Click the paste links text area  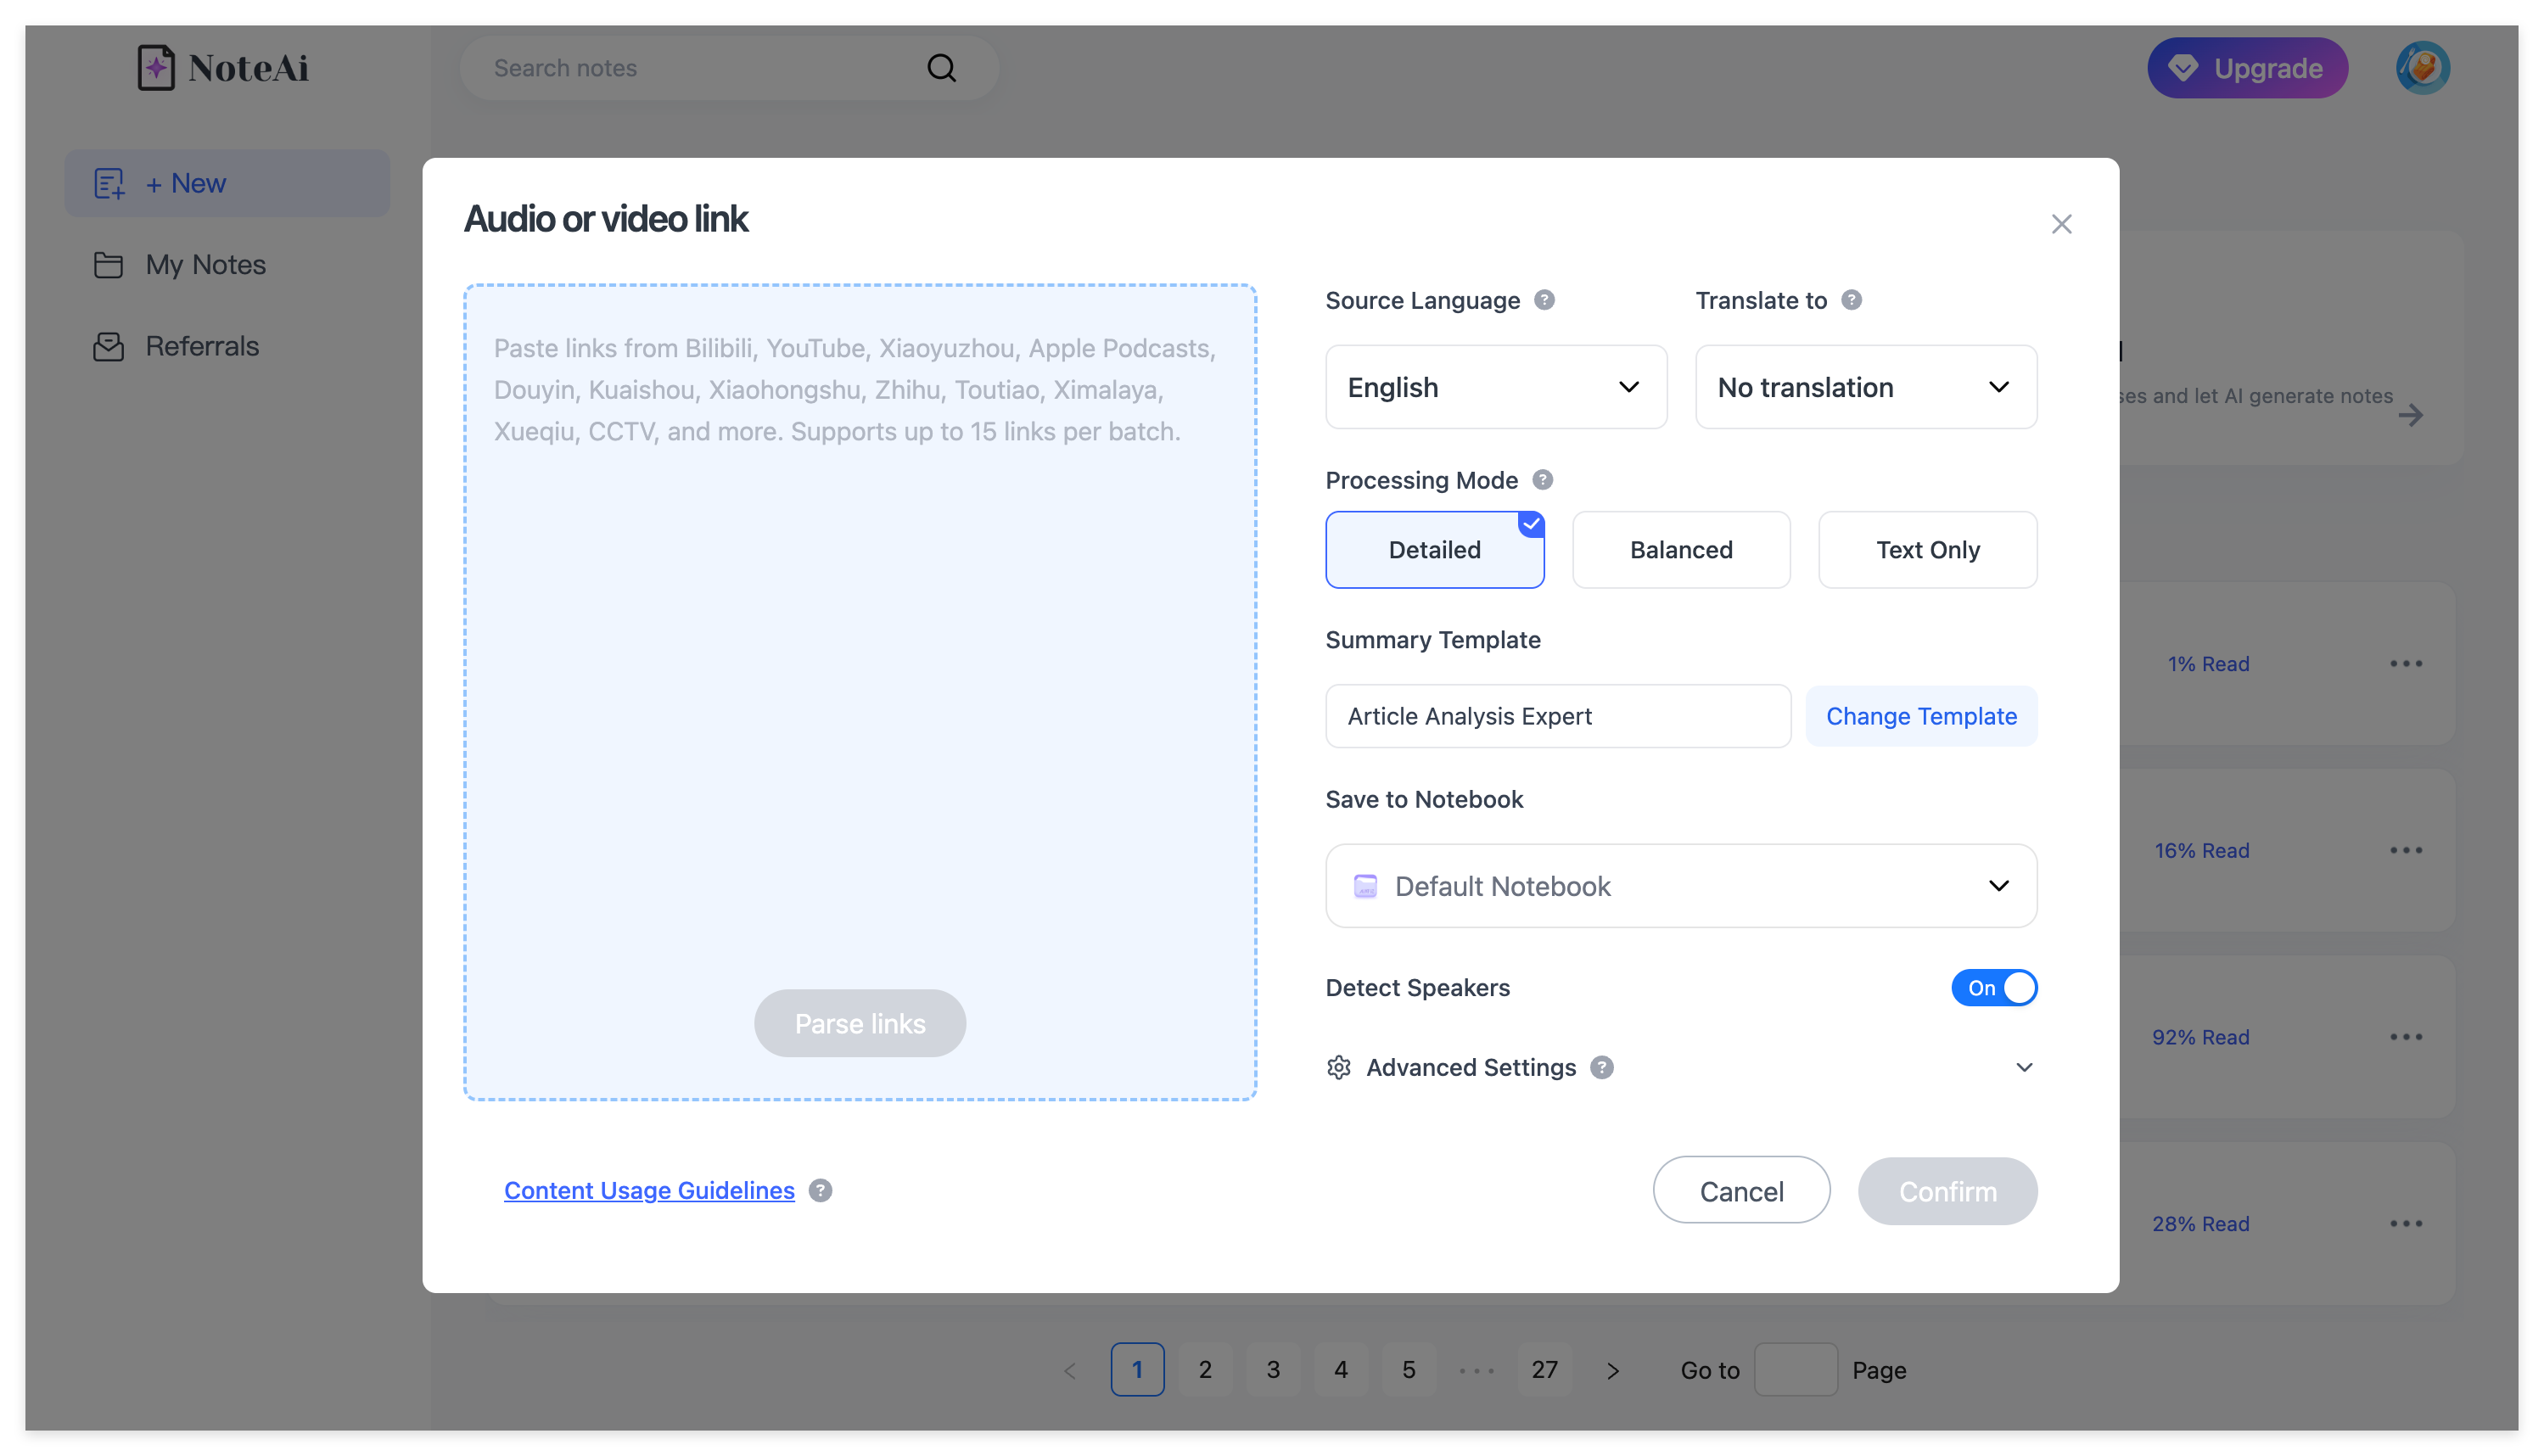click(x=859, y=692)
